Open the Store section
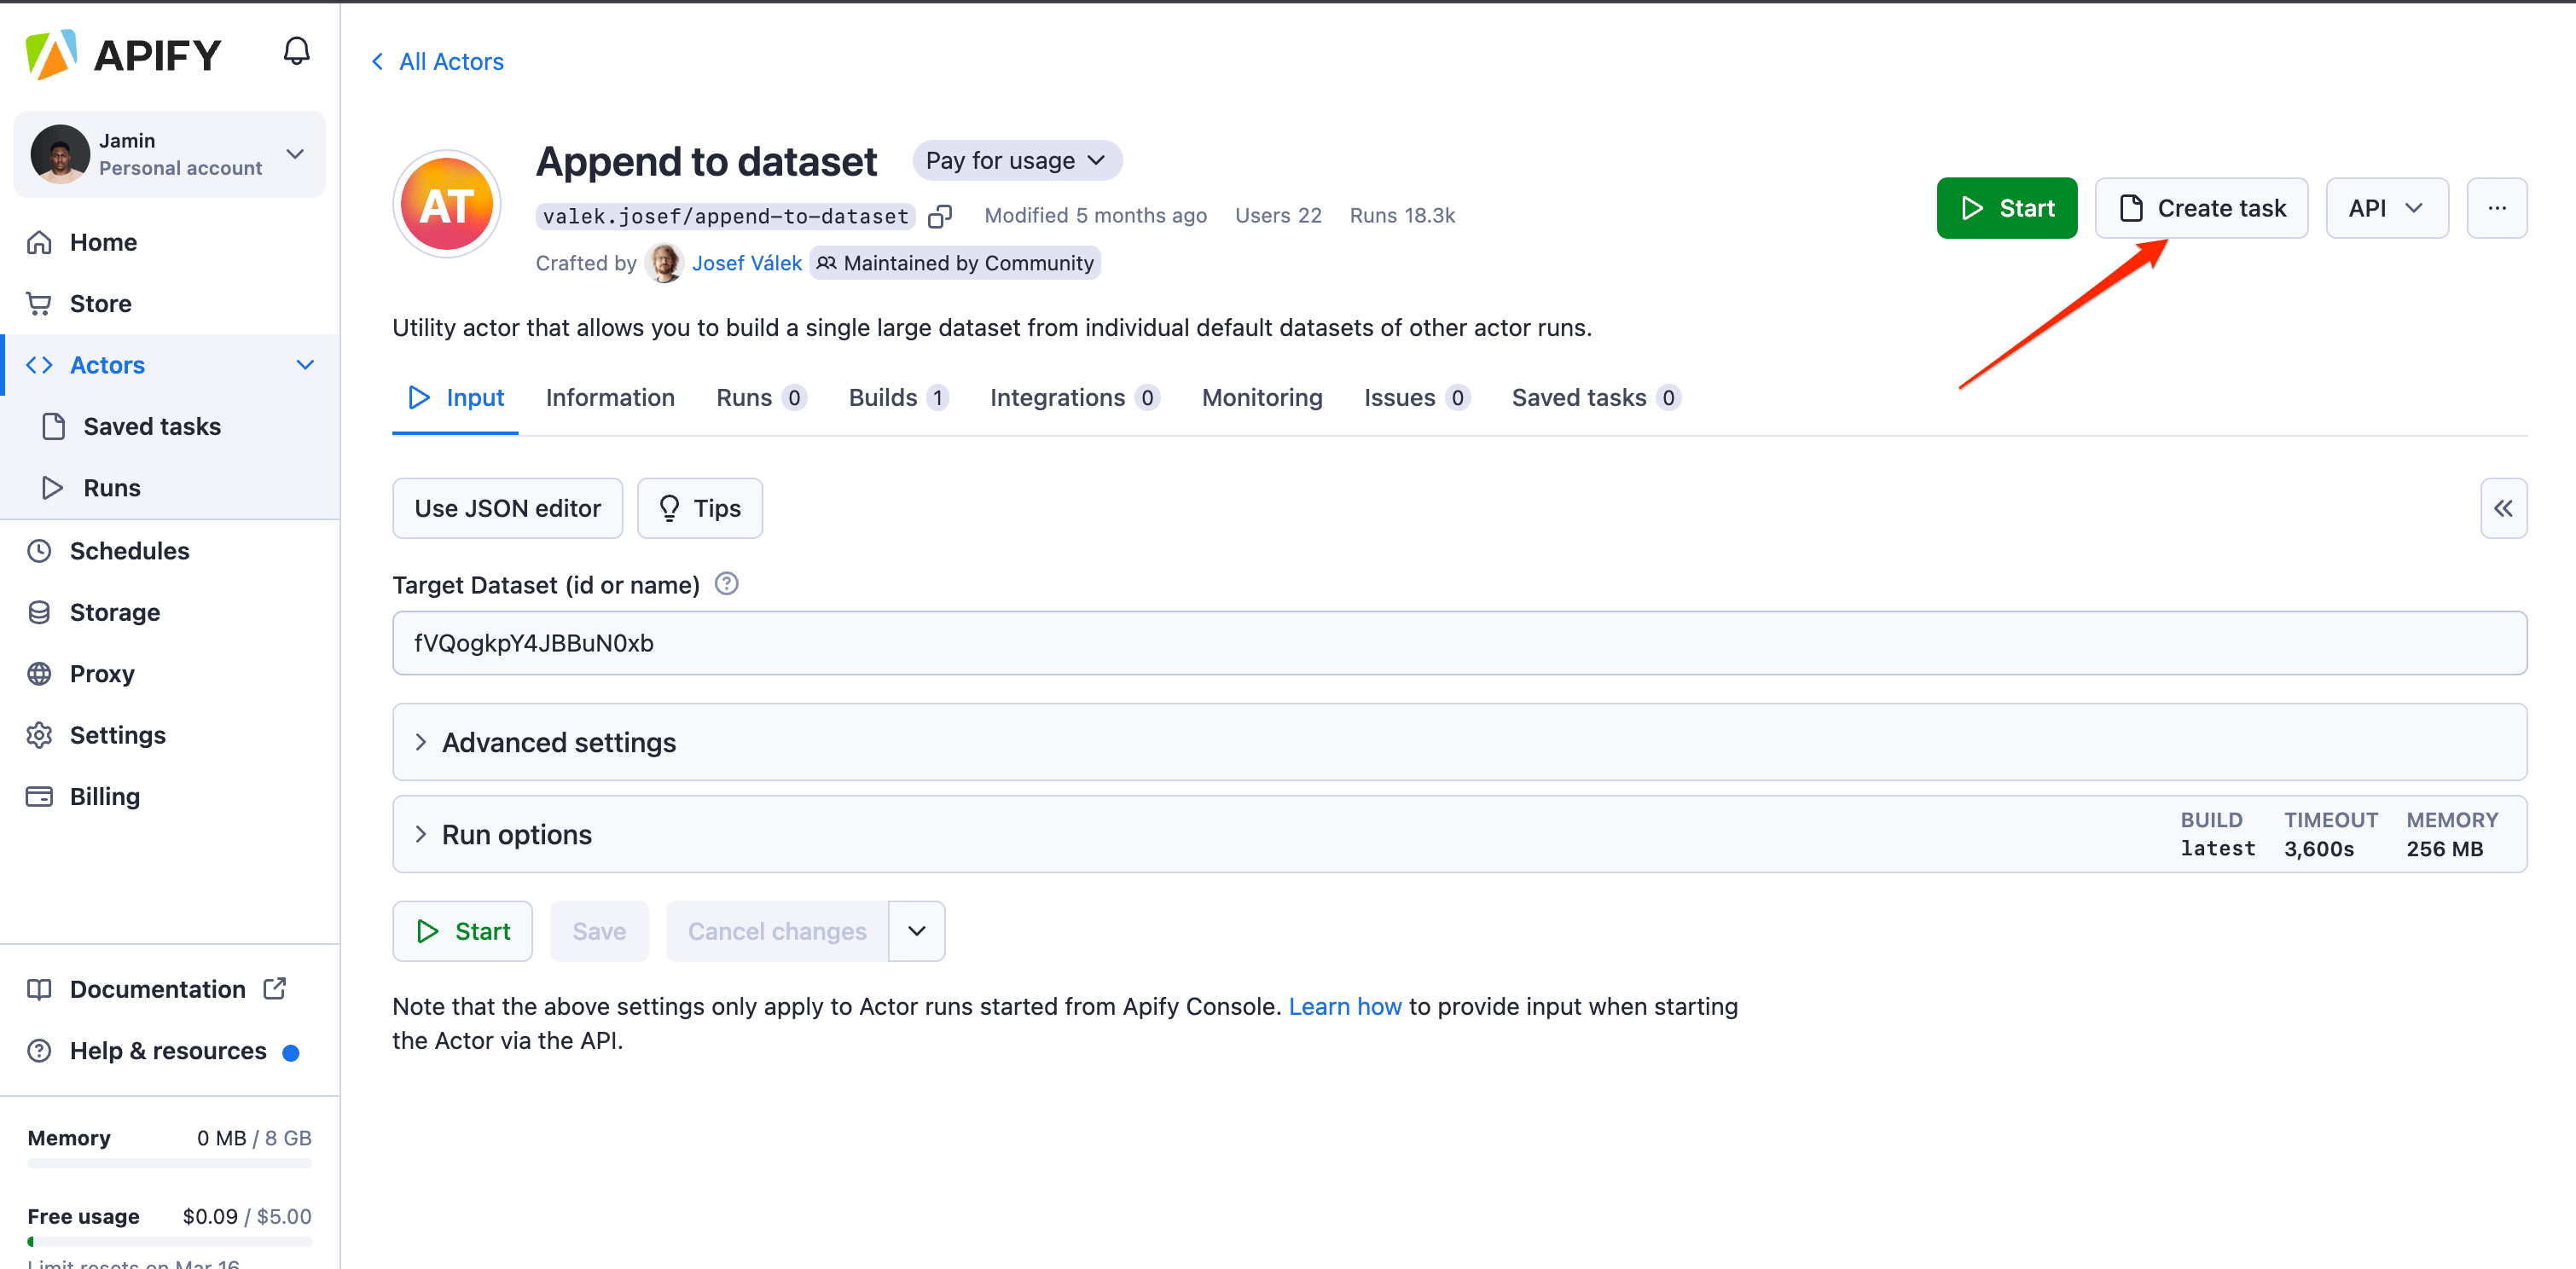The width and height of the screenshot is (2576, 1269). tap(100, 303)
